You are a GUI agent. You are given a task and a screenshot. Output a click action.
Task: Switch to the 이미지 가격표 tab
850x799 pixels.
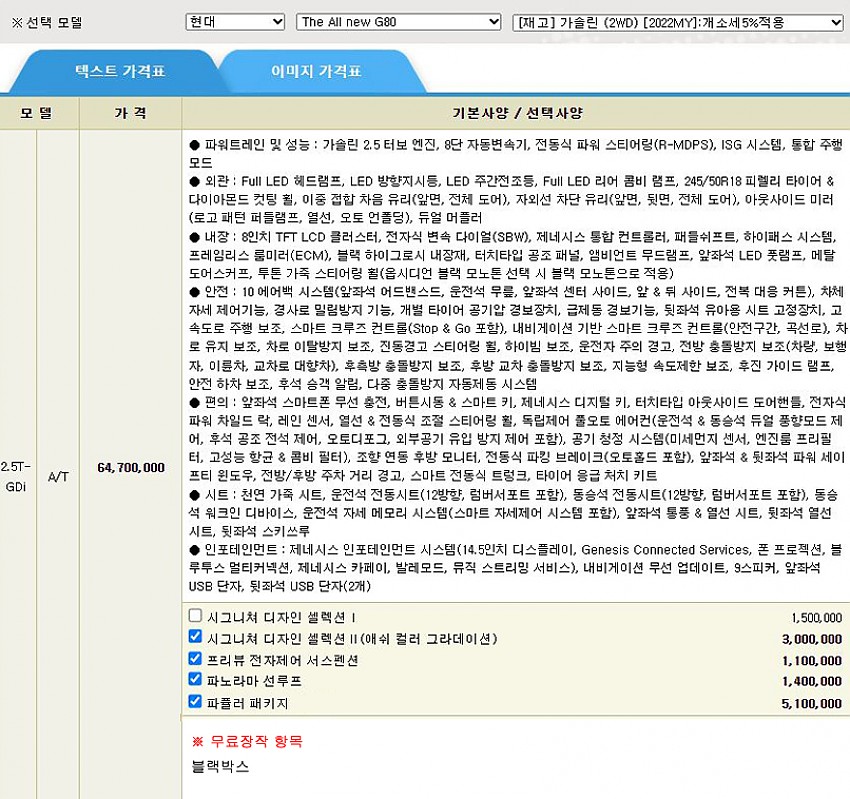point(316,72)
